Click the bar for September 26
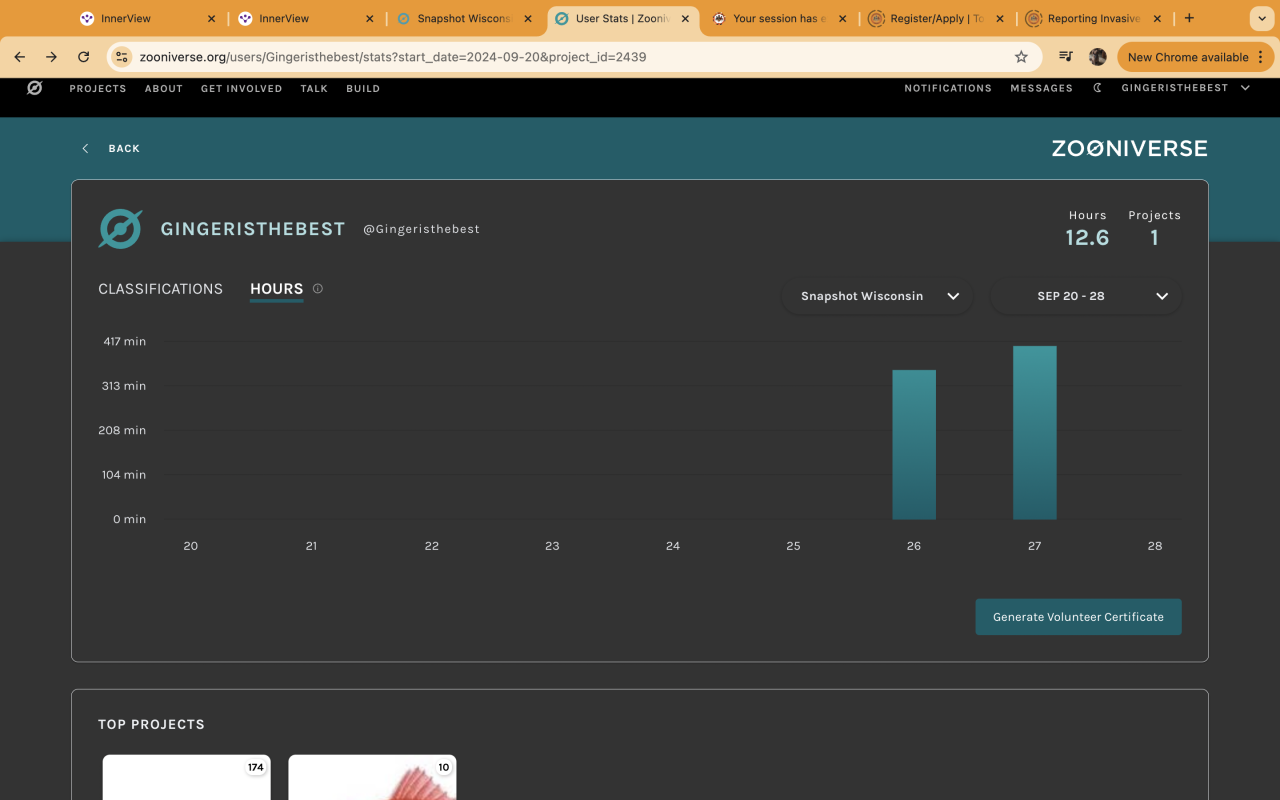 click(x=914, y=445)
